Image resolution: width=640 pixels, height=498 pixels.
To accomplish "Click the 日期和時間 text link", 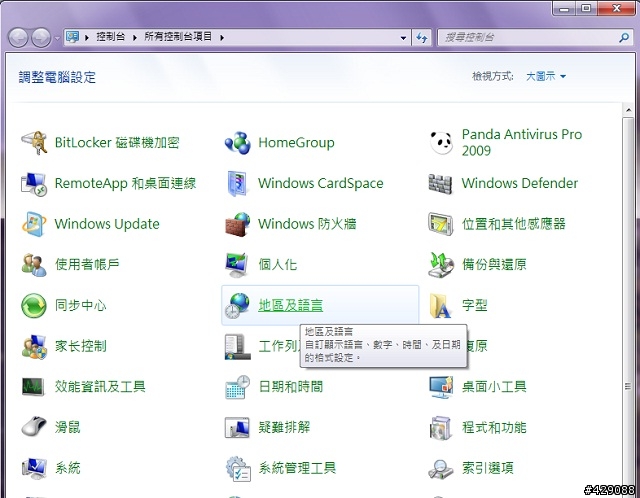I will (x=291, y=387).
